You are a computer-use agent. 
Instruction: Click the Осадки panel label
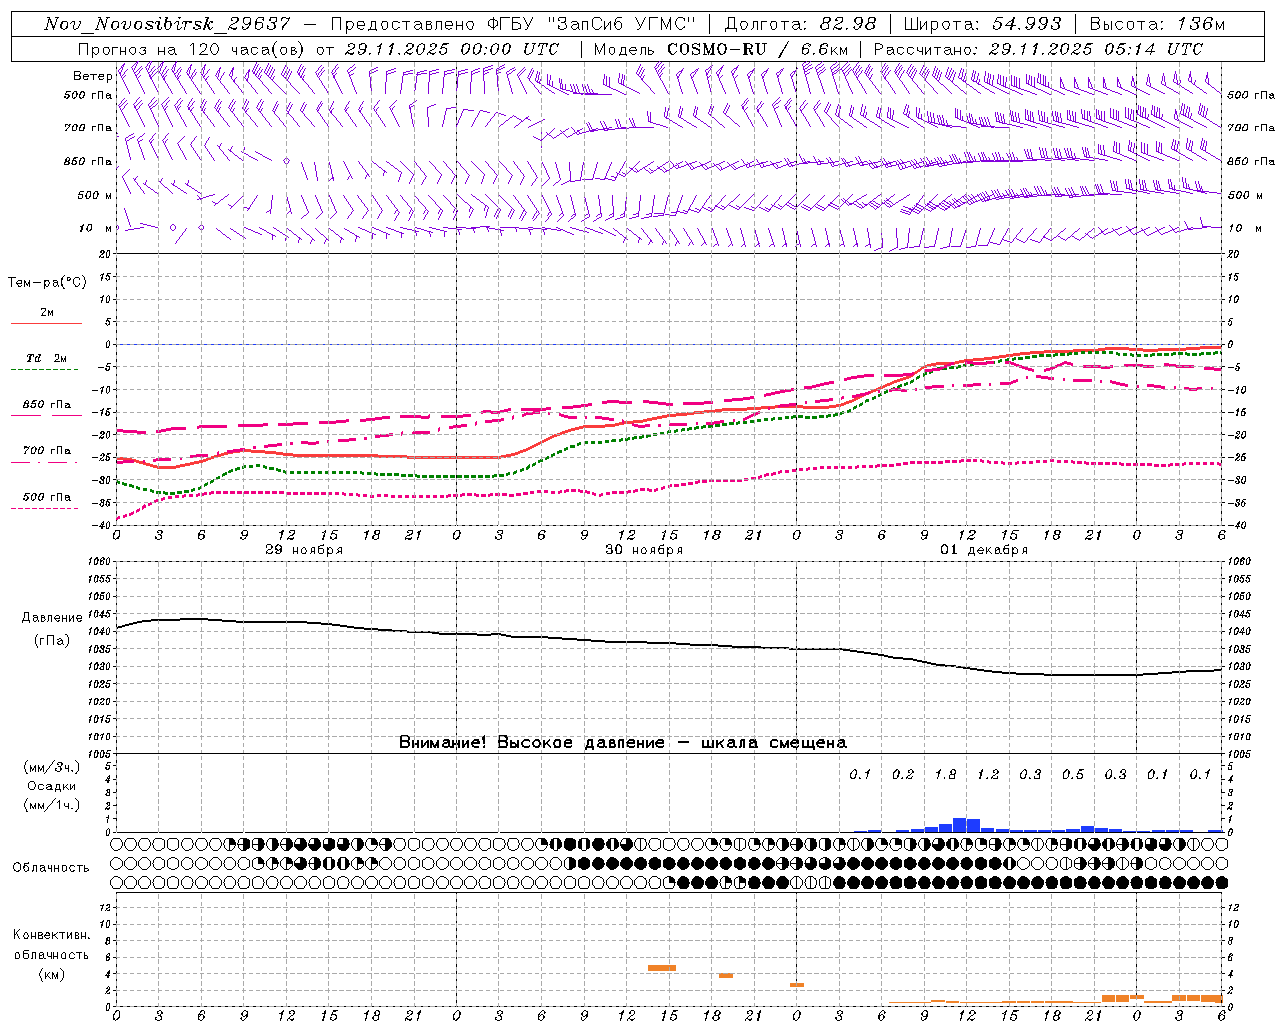[x=52, y=786]
